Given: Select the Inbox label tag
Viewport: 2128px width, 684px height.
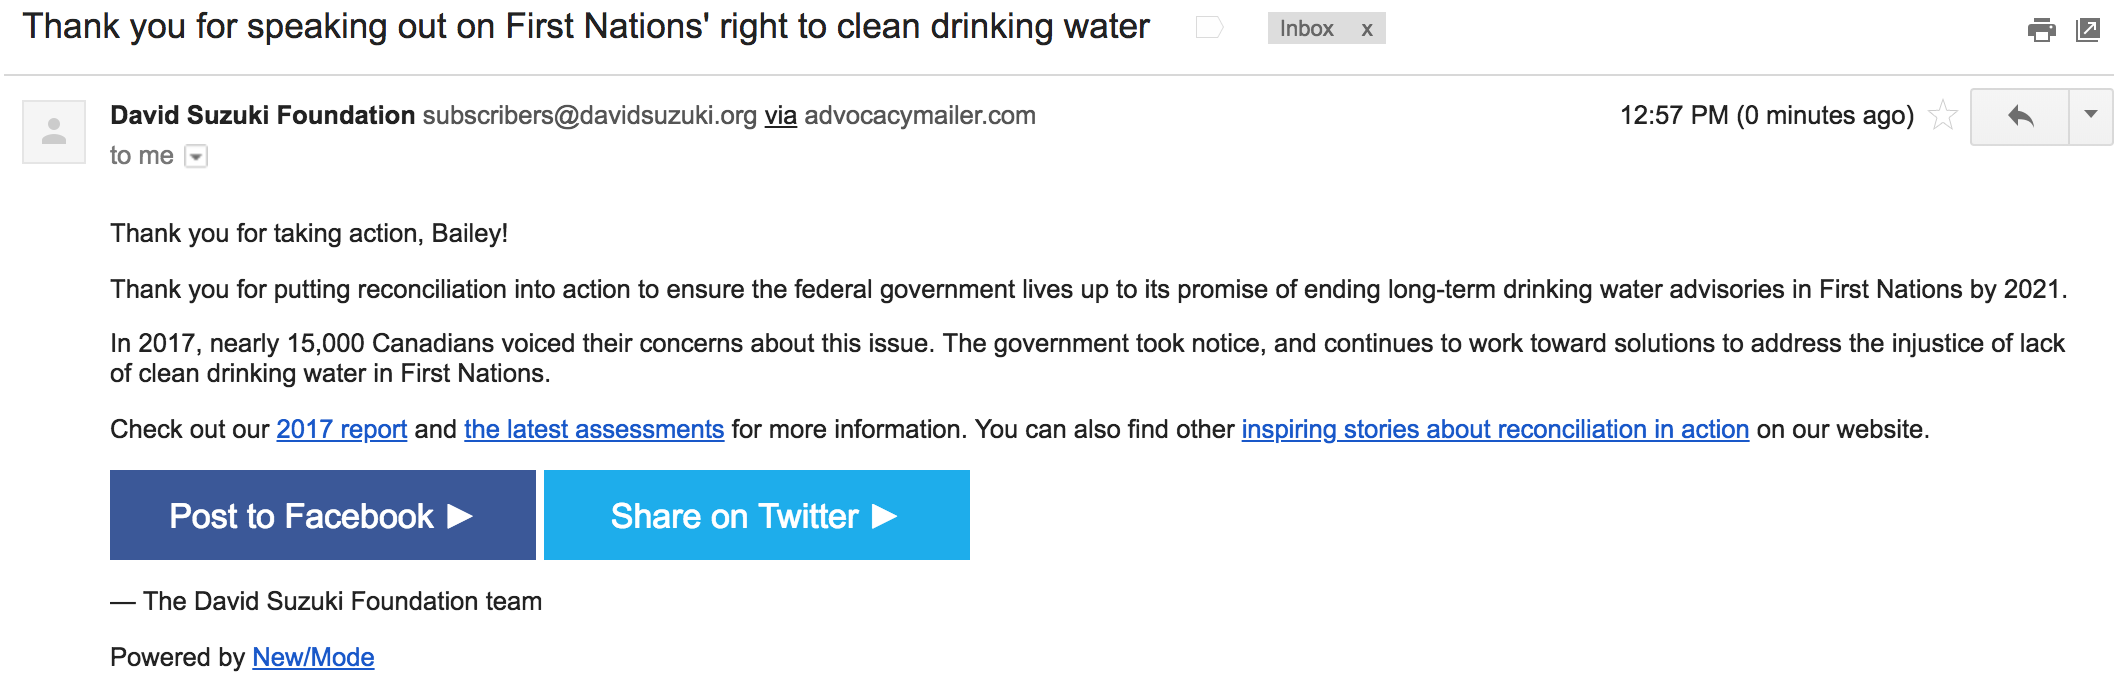Looking at the screenshot, I should (x=1306, y=29).
